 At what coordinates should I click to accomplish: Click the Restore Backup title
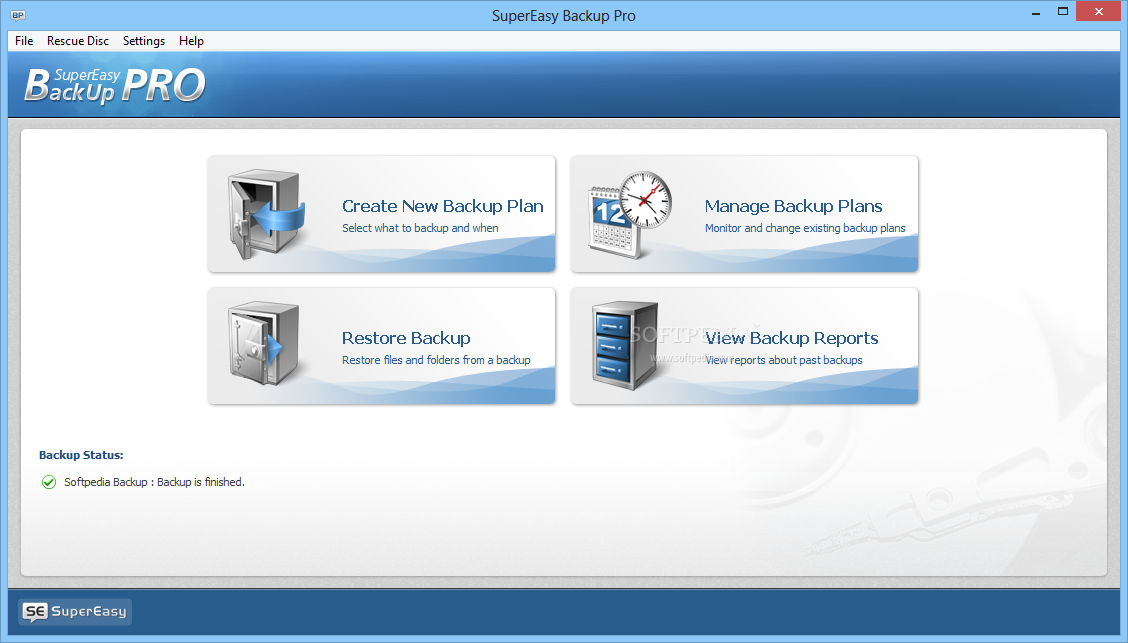tap(406, 338)
